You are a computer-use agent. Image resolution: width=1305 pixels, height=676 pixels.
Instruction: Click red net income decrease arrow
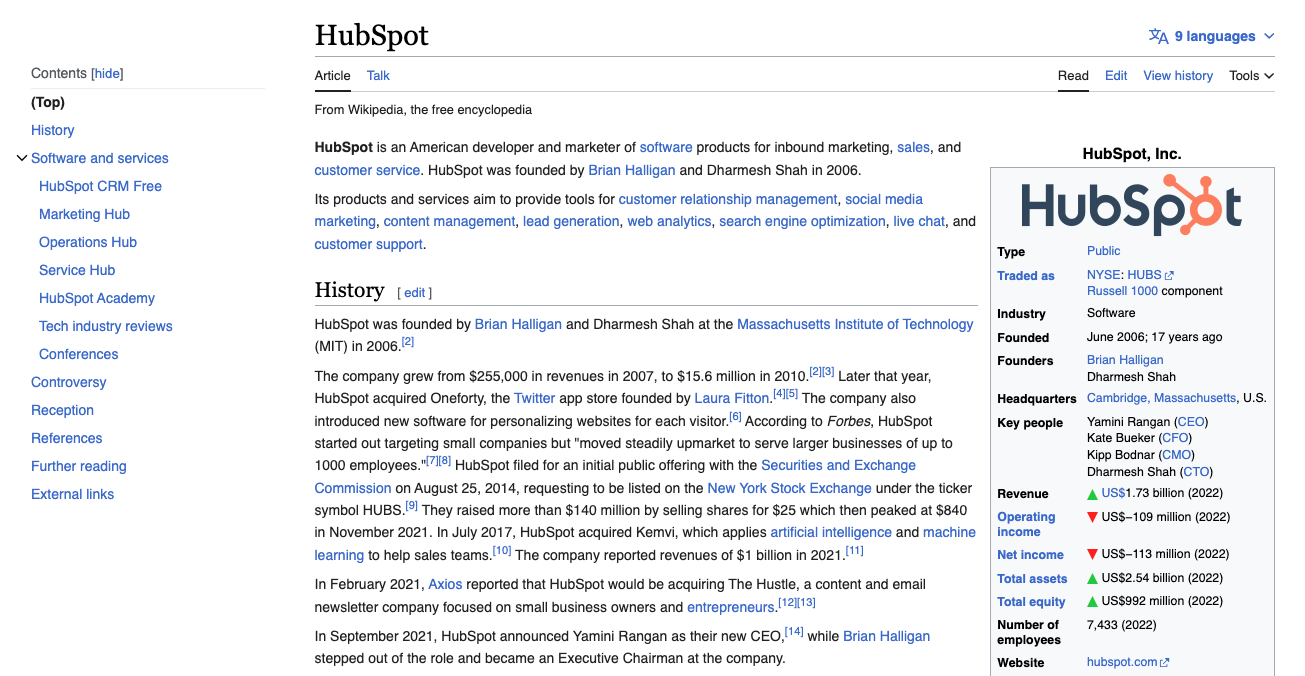(1093, 554)
